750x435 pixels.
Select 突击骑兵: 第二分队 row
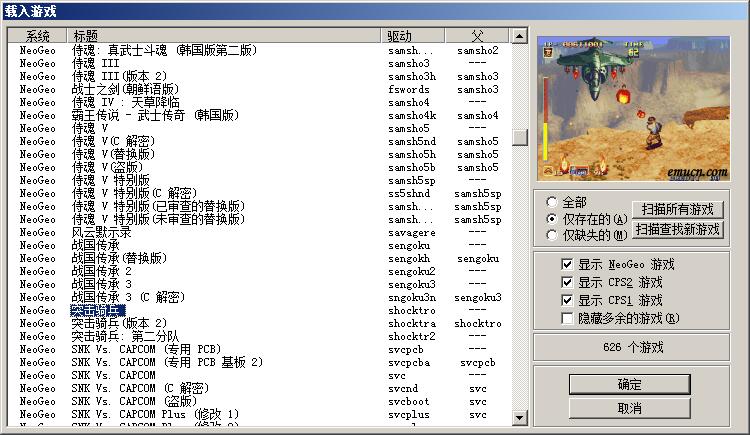[x=259, y=336]
